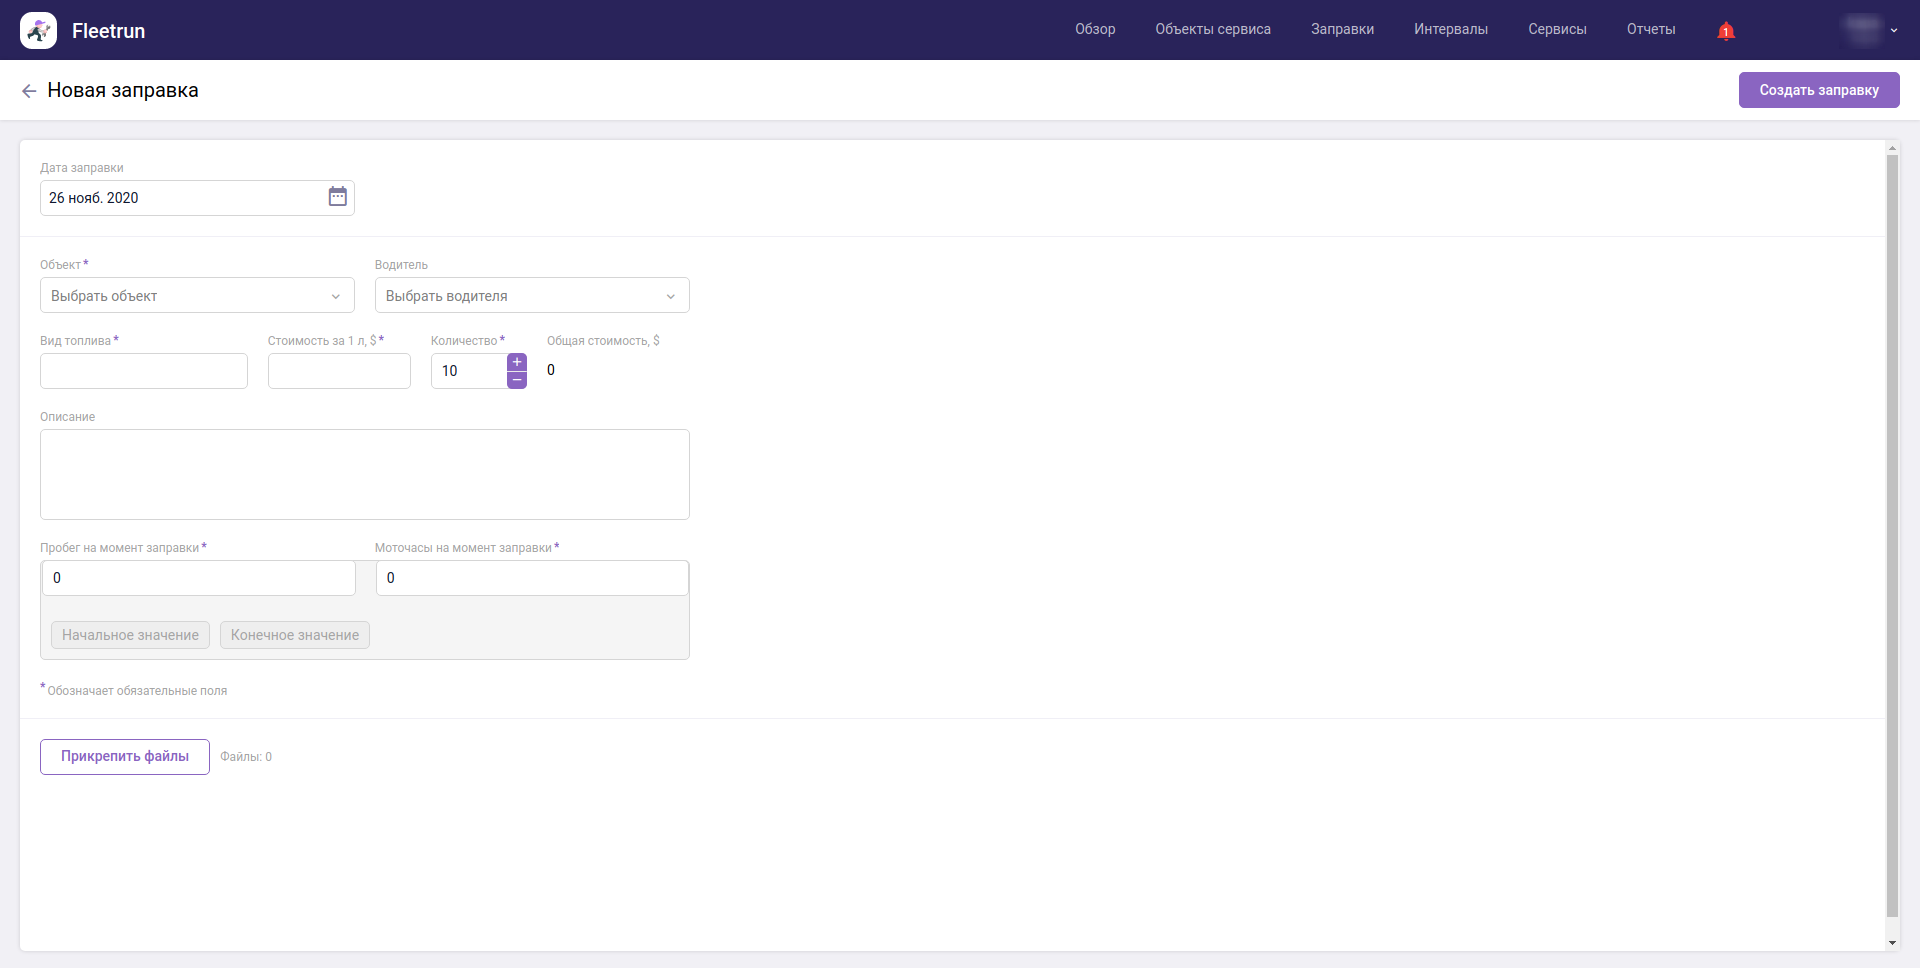Select the Конечное значение option

[295, 635]
